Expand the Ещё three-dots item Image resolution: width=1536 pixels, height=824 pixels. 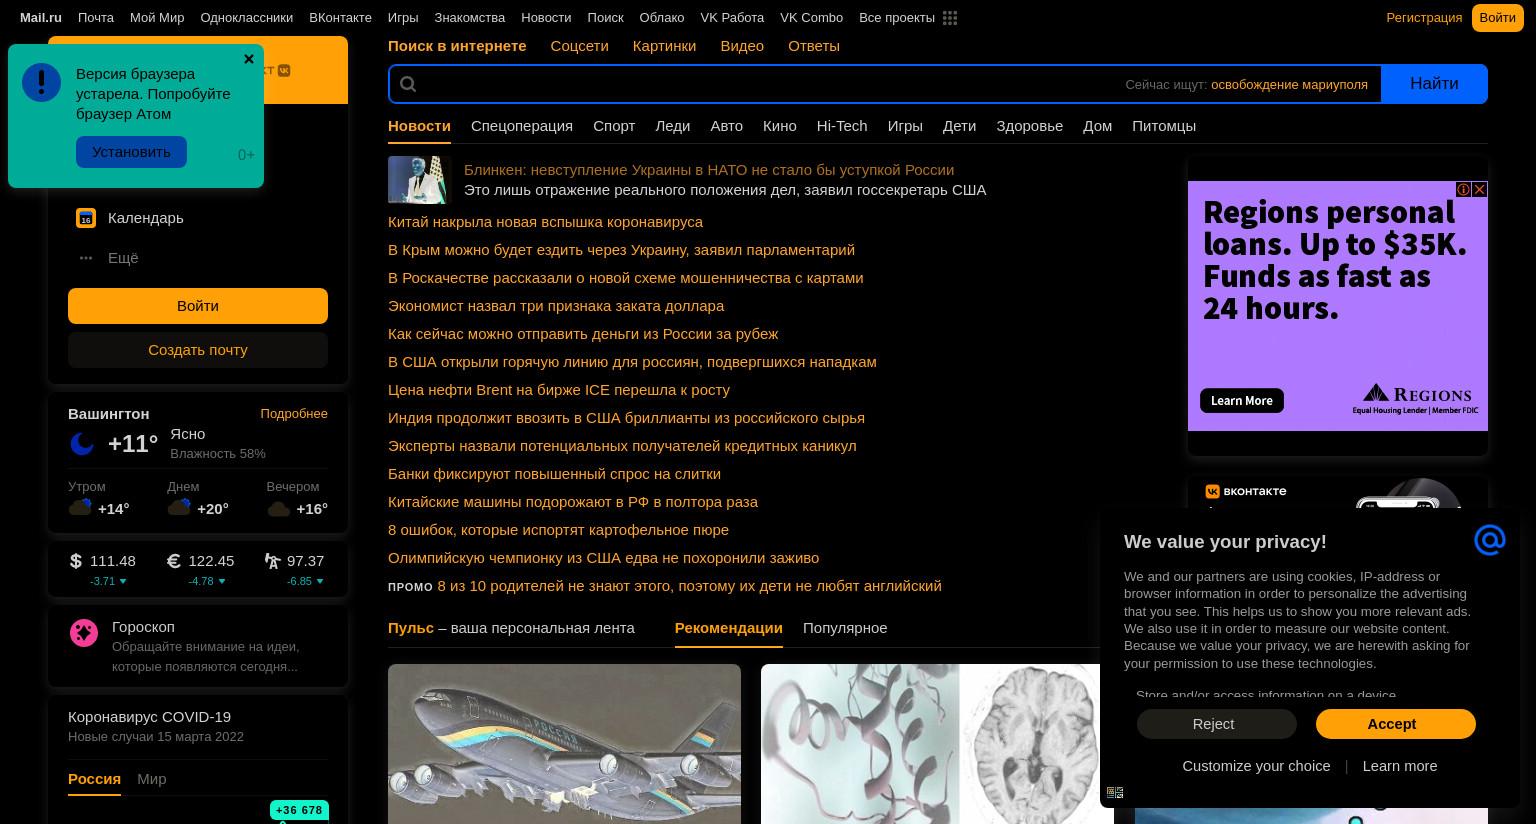(86, 258)
